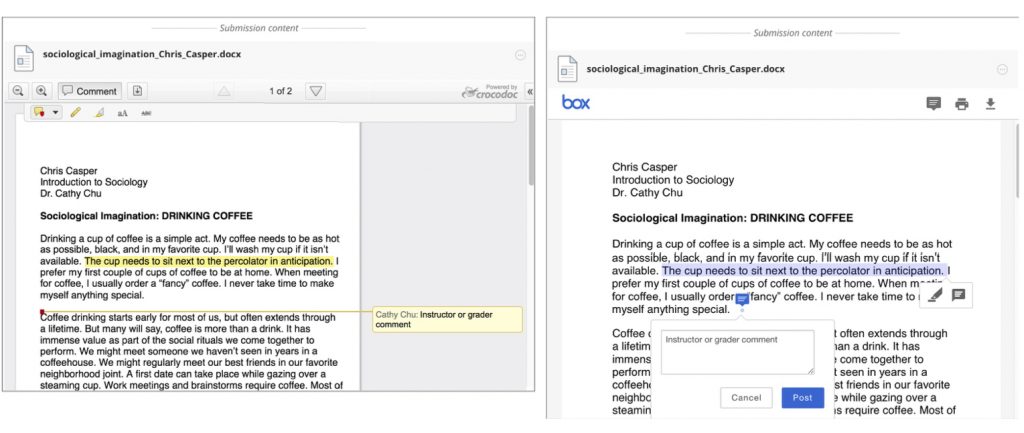1024x433 pixels.
Task: Click right filename sociological_imagination_Chris_Casper.docx
Action: coord(686,69)
